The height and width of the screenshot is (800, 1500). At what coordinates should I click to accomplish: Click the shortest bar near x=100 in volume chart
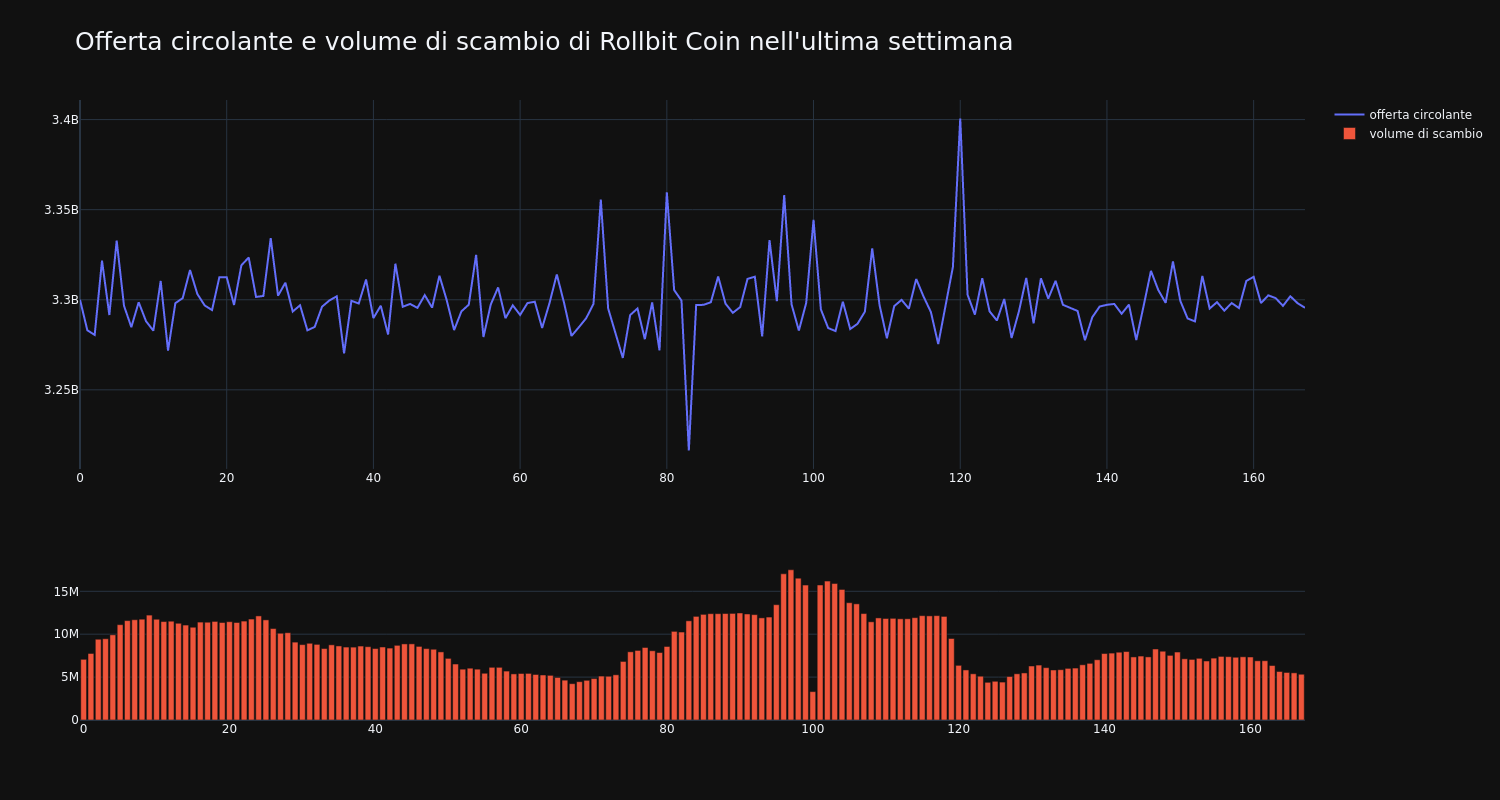[x=813, y=705]
